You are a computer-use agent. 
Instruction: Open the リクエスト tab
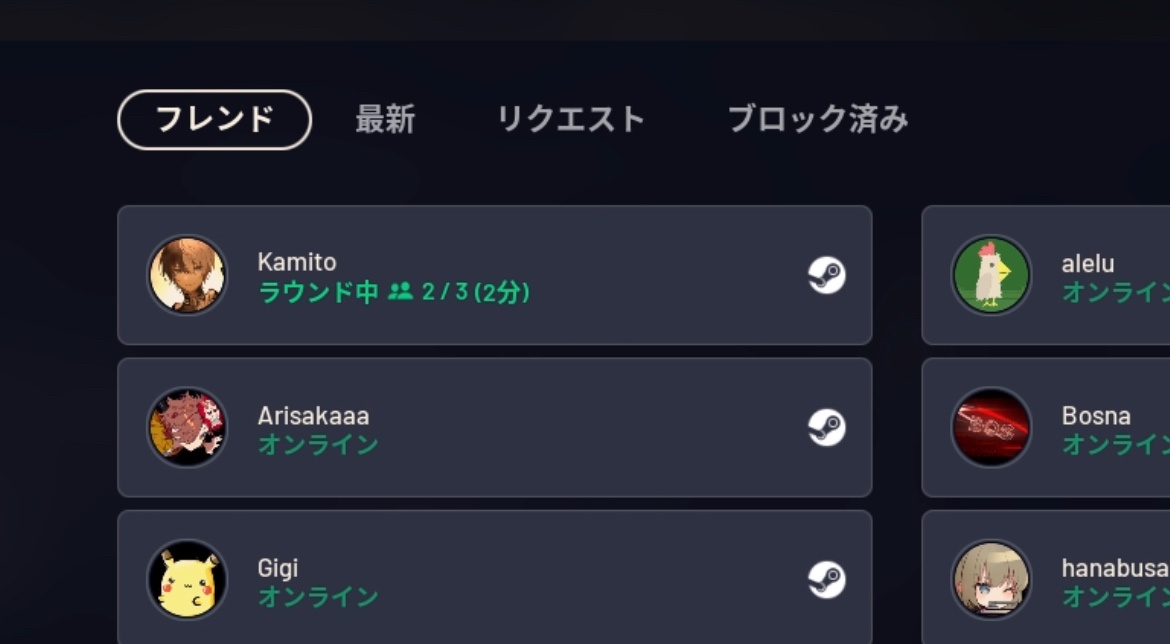[x=571, y=120]
